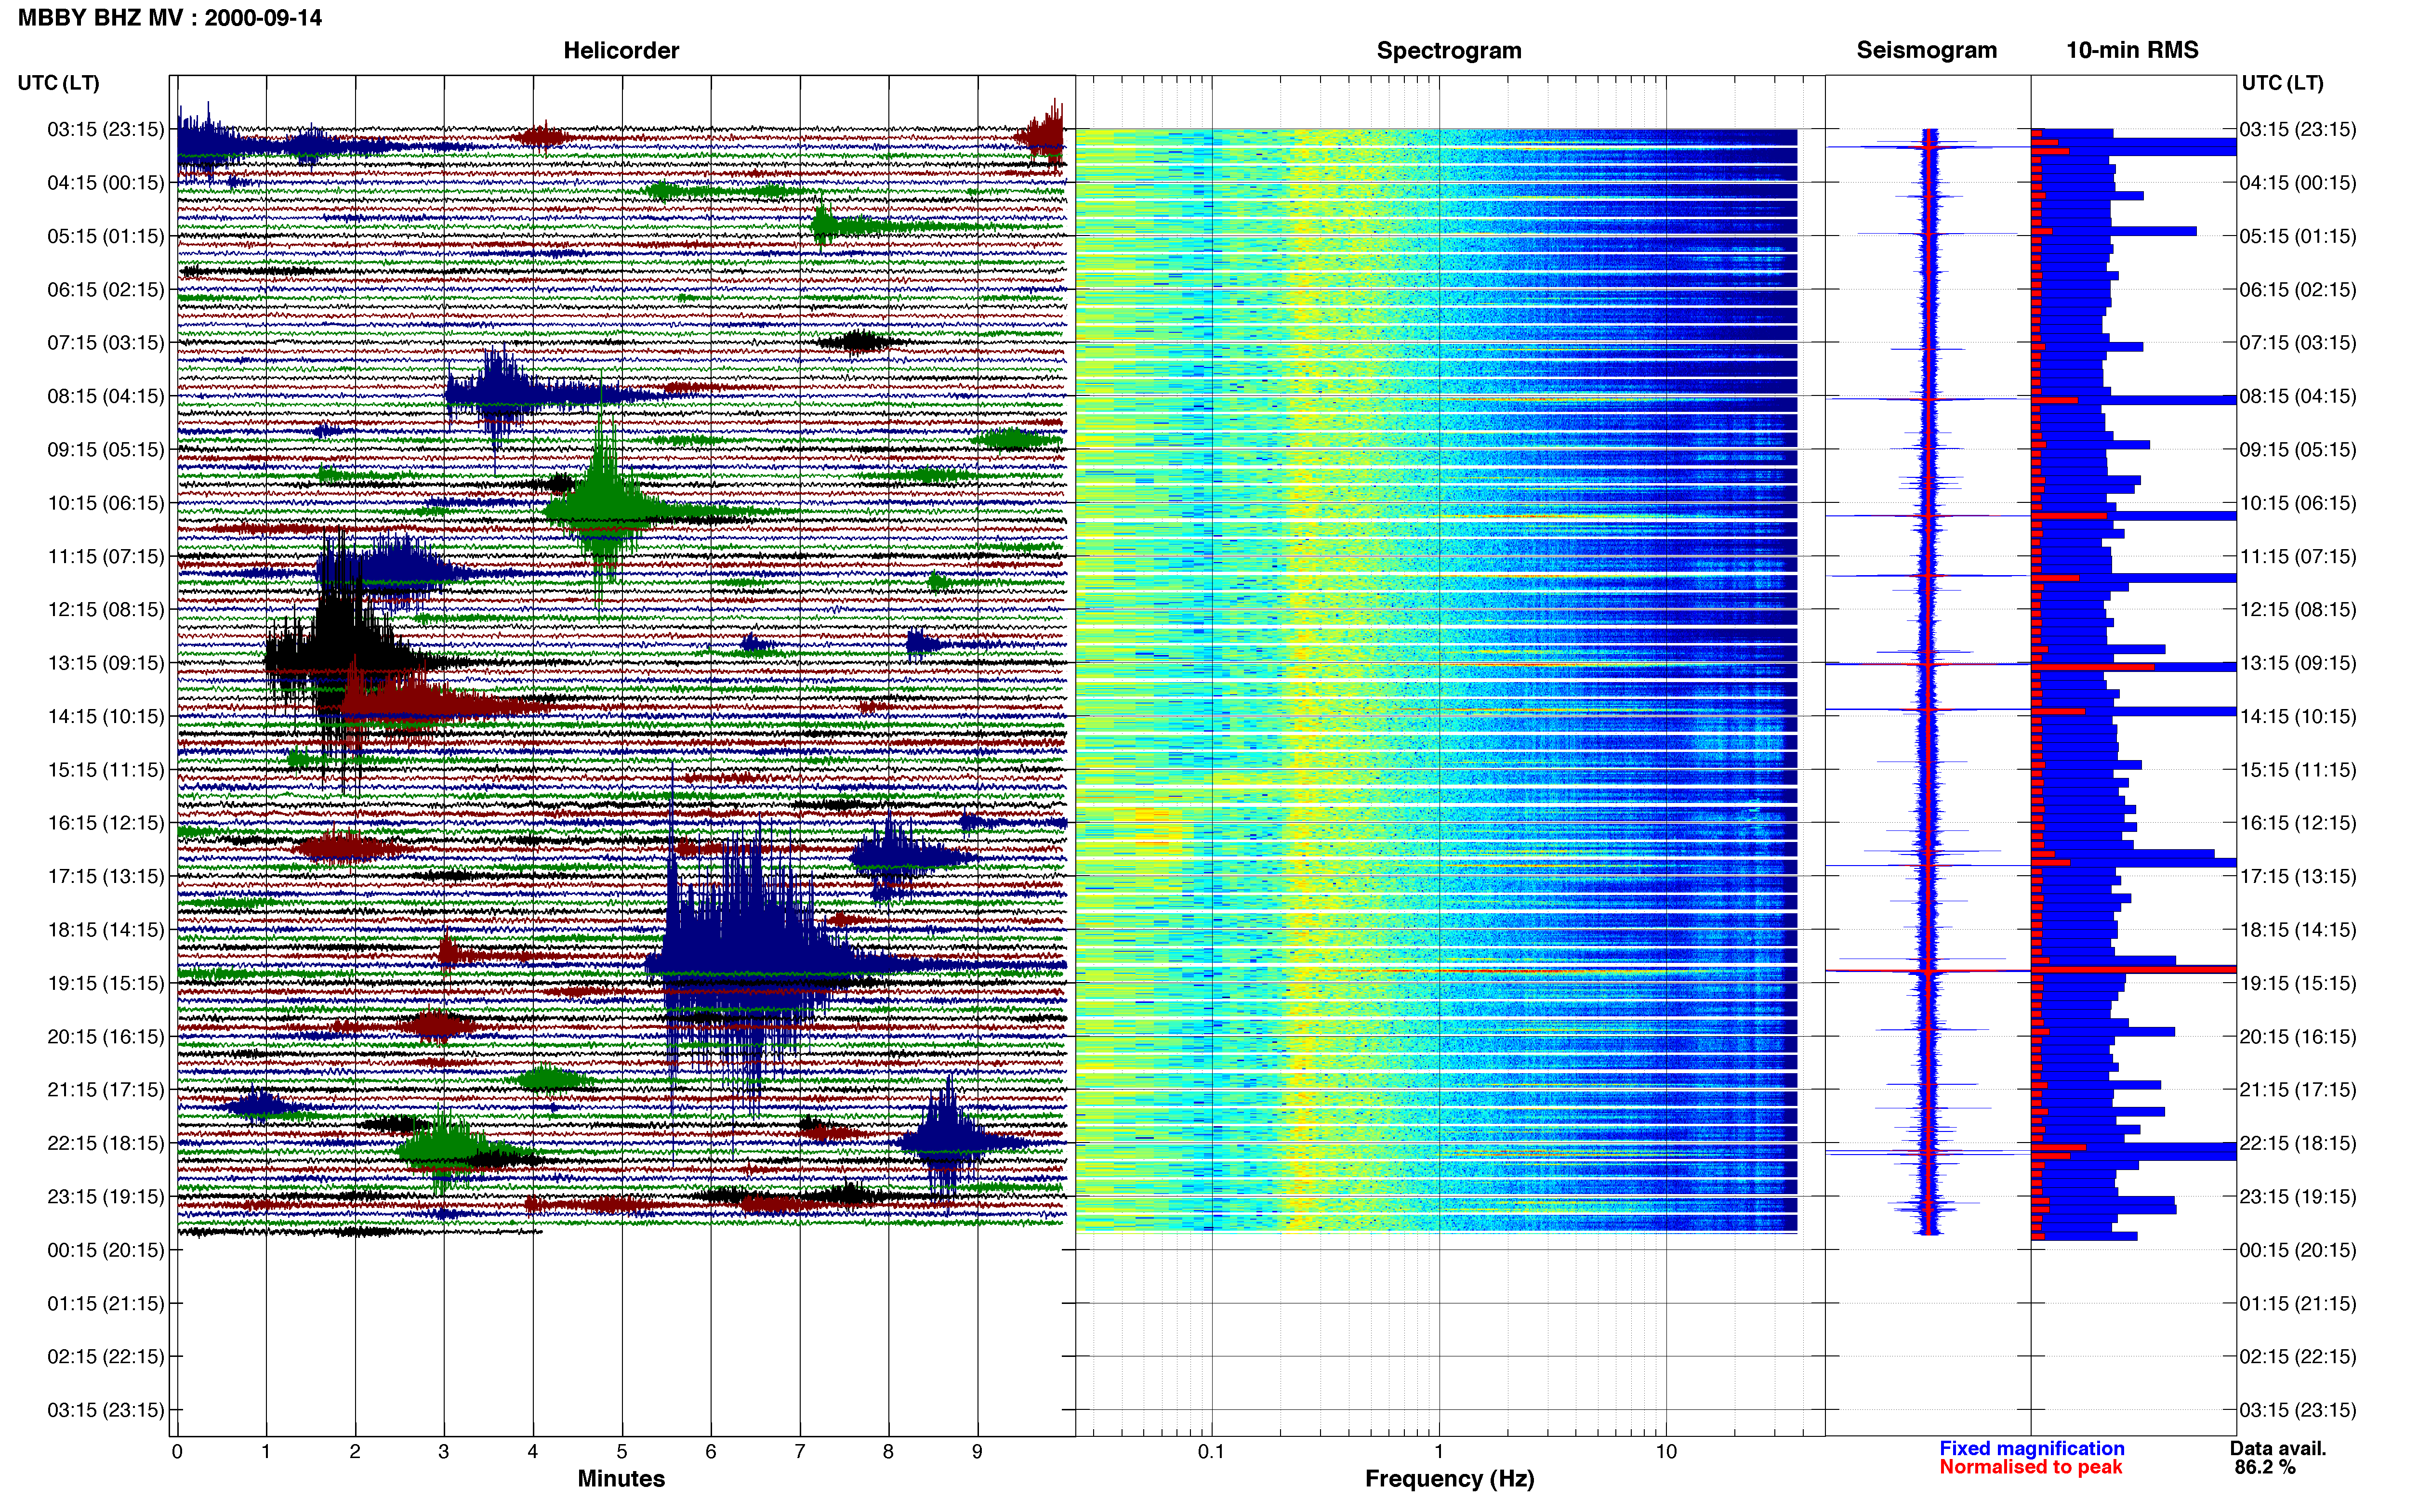2418x1512 pixels.
Task: Click left time label 00:15 (20:15)
Action: coord(105,1249)
